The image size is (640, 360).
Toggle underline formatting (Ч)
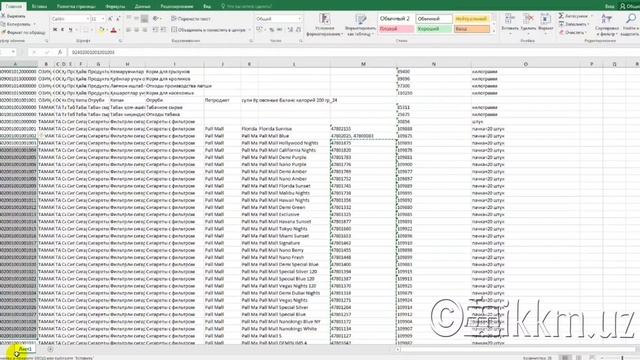tap(71, 30)
